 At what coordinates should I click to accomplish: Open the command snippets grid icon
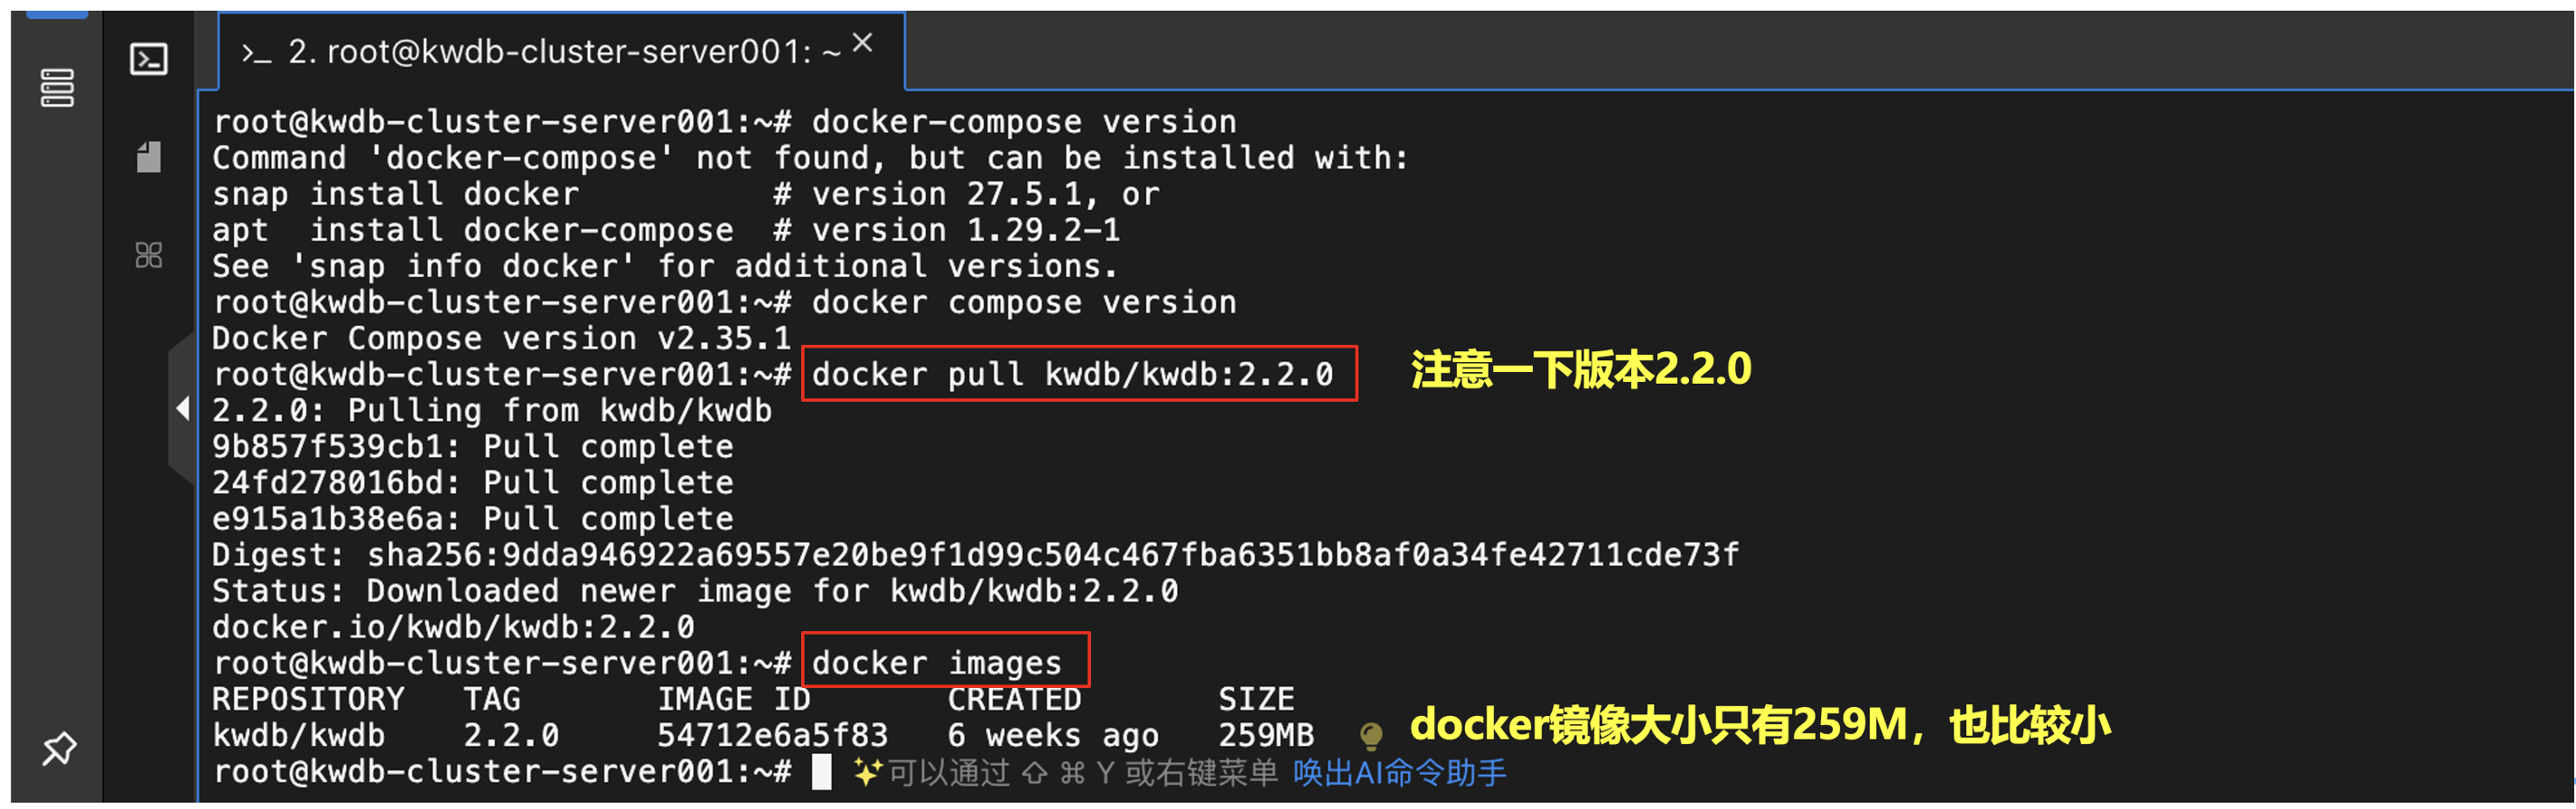pyautogui.click(x=149, y=255)
